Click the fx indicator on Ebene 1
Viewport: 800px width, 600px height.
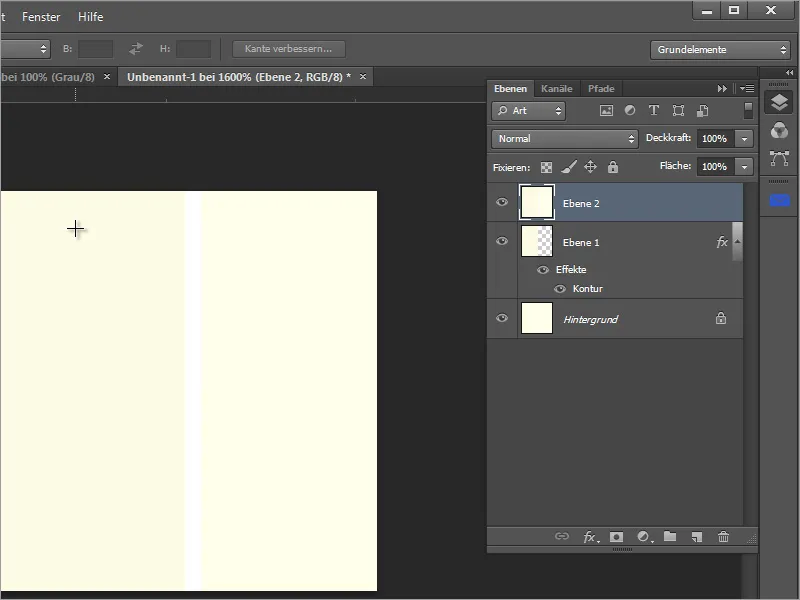point(721,242)
